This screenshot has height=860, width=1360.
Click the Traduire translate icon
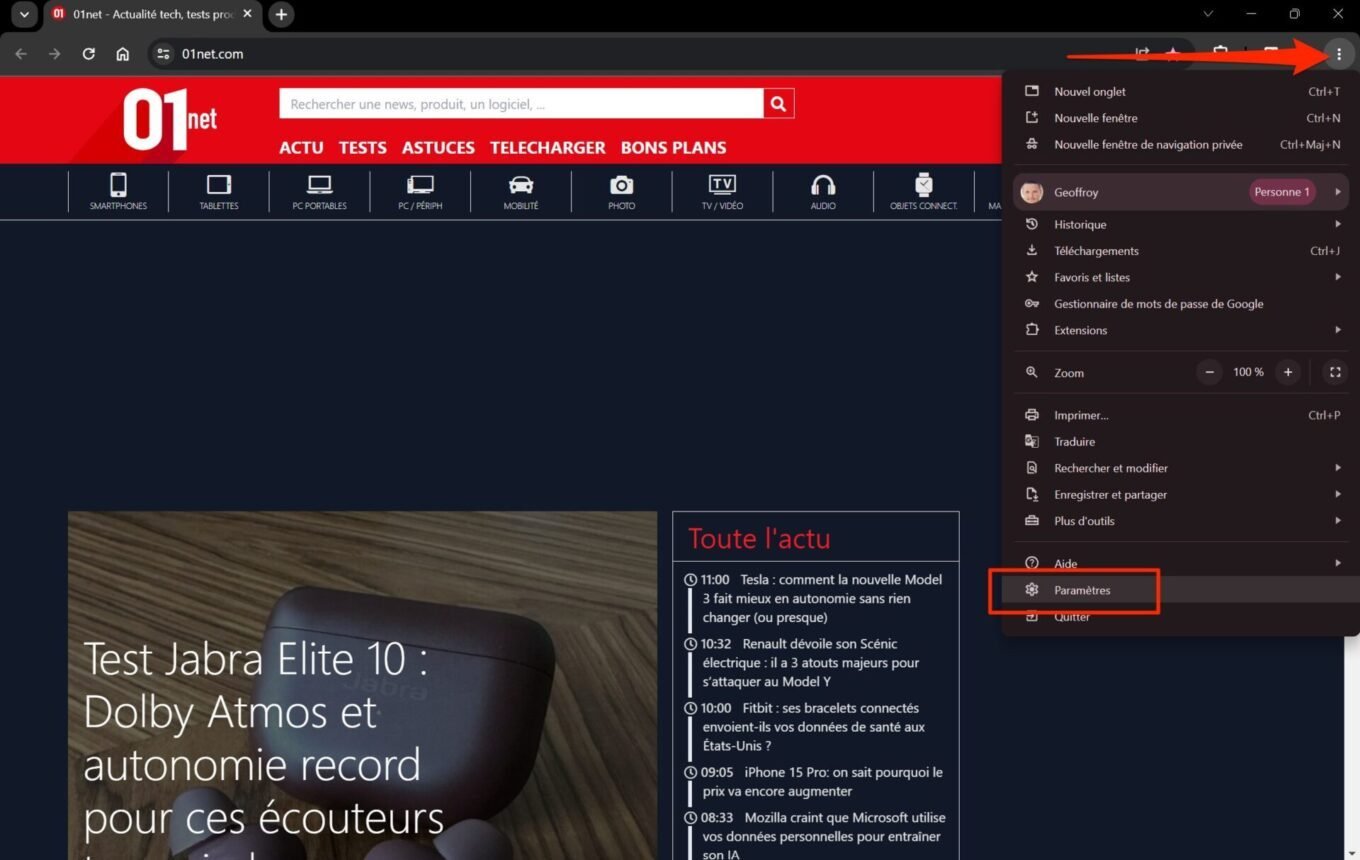(x=1032, y=441)
